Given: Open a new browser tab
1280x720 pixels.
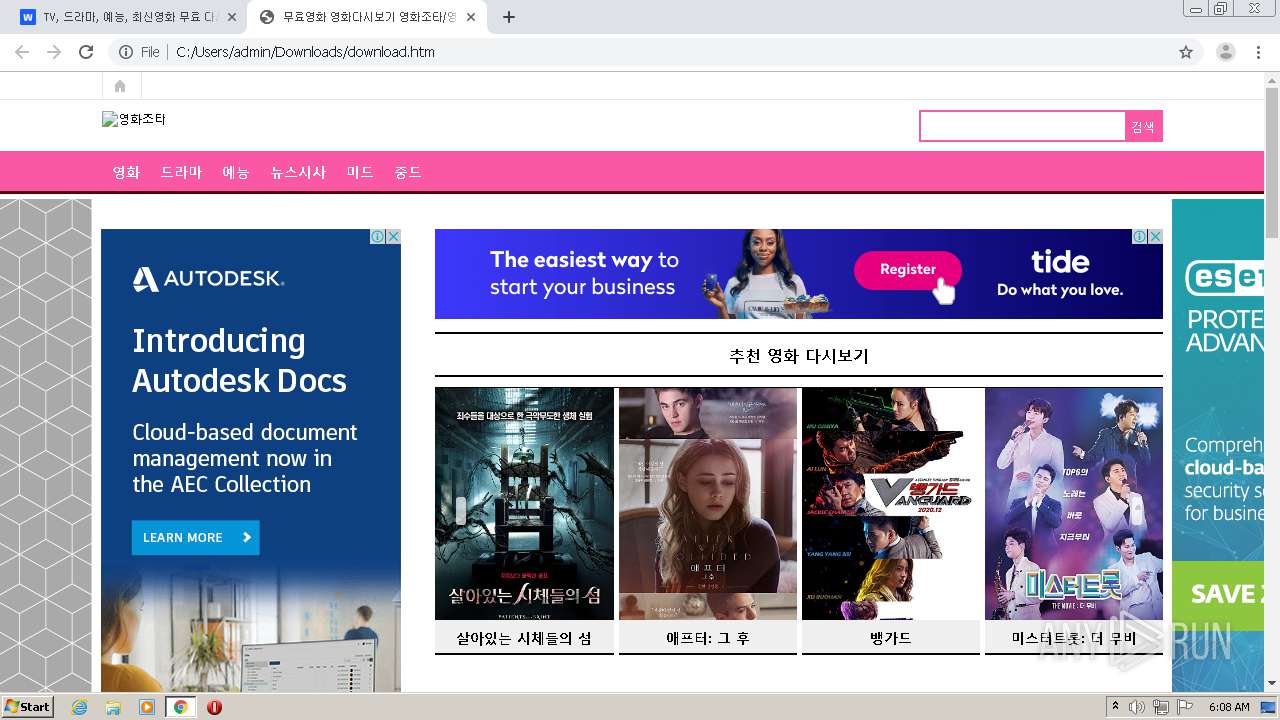Looking at the screenshot, I should pyautogui.click(x=509, y=17).
